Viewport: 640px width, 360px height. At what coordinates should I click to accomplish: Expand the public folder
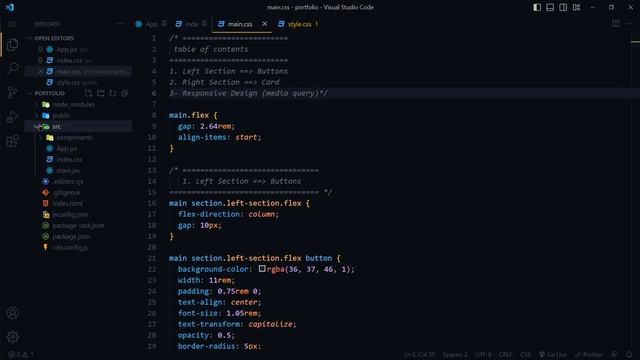(x=61, y=116)
